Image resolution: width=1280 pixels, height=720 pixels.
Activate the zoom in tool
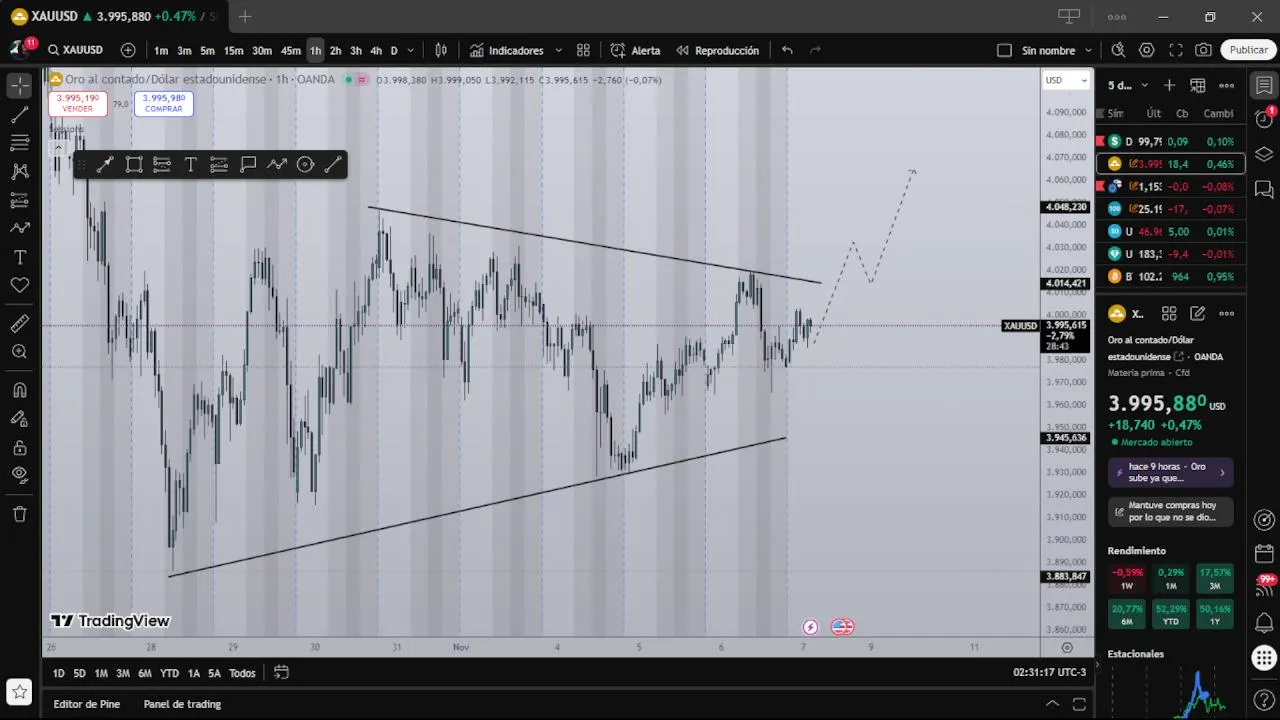19,352
